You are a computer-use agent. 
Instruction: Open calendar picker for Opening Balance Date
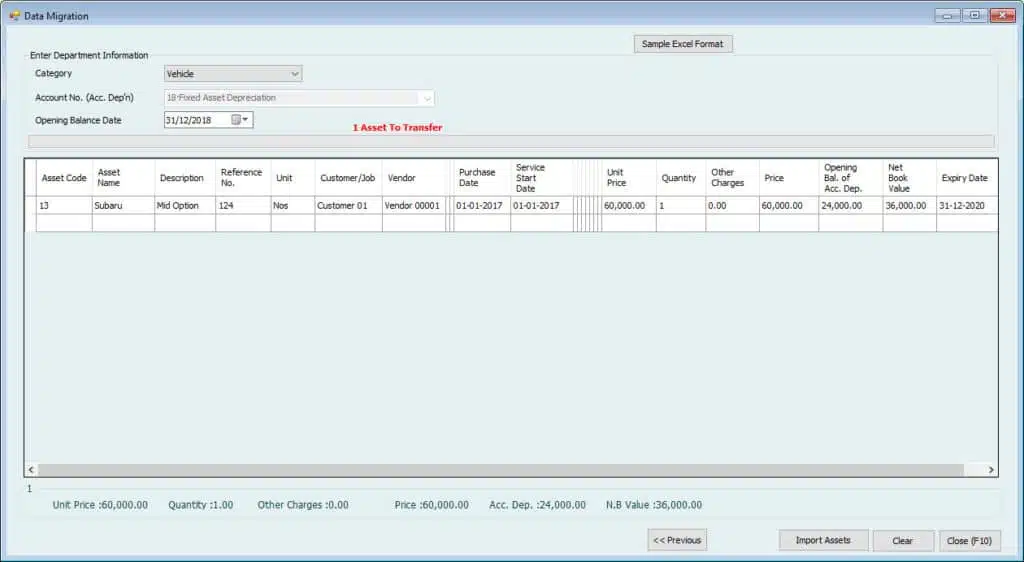click(241, 120)
